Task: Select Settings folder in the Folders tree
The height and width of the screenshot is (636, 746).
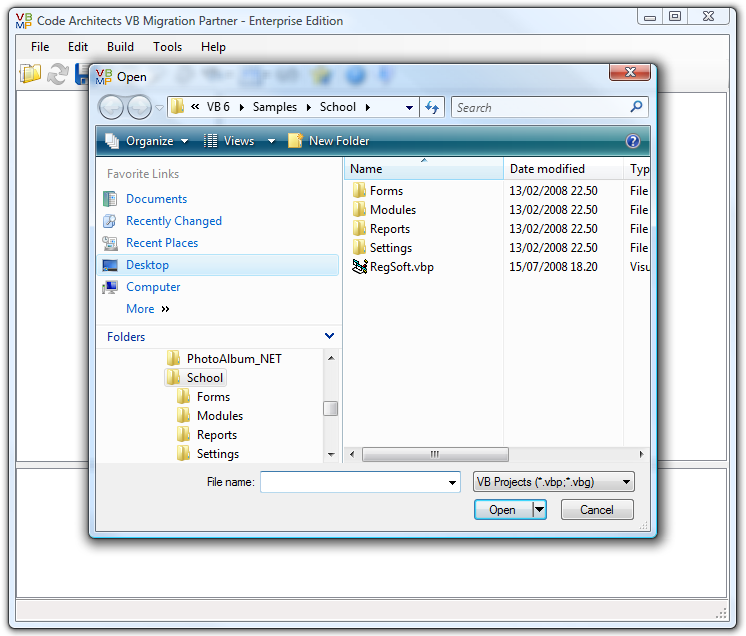Action: tap(218, 454)
